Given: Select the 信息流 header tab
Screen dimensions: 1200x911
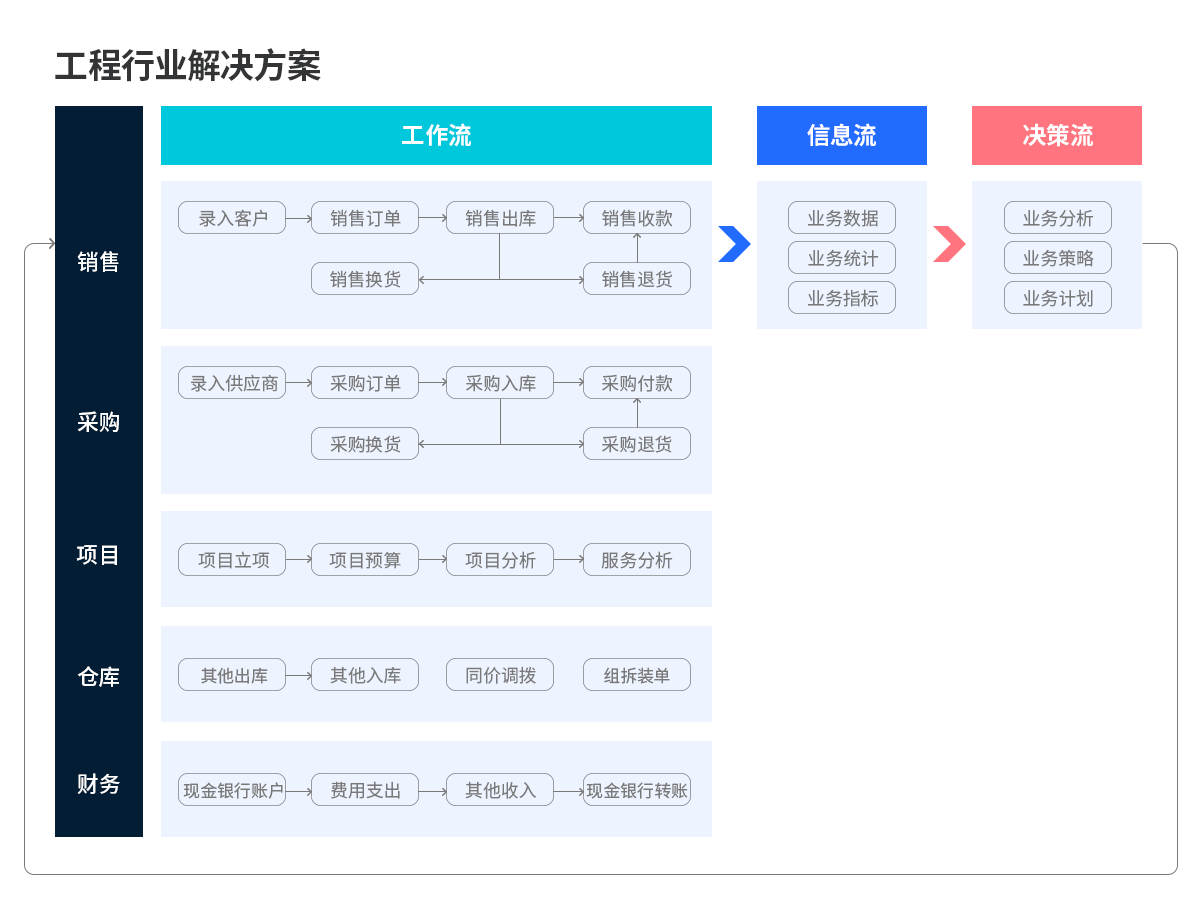Looking at the screenshot, I should (x=841, y=136).
